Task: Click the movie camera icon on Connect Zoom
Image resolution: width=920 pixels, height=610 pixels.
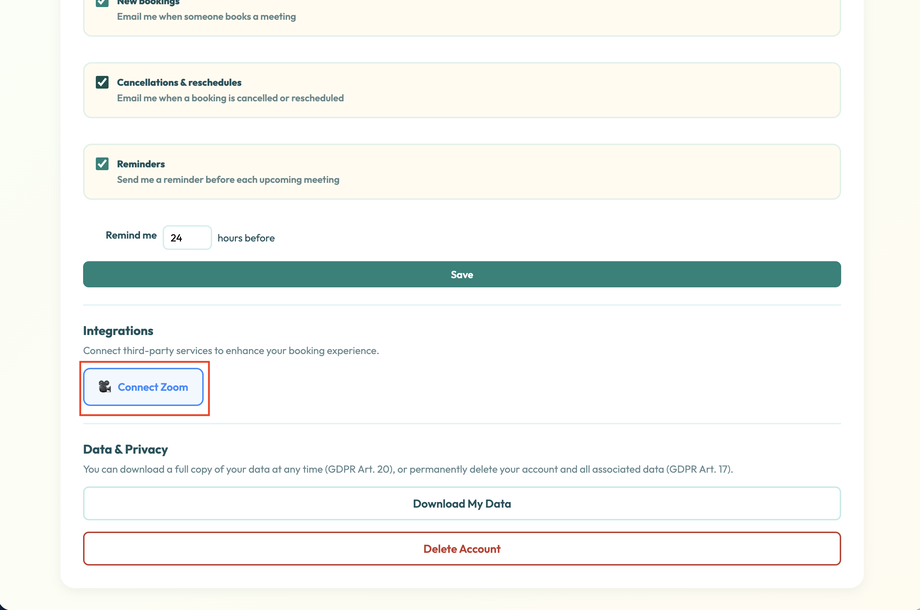Action: point(106,387)
